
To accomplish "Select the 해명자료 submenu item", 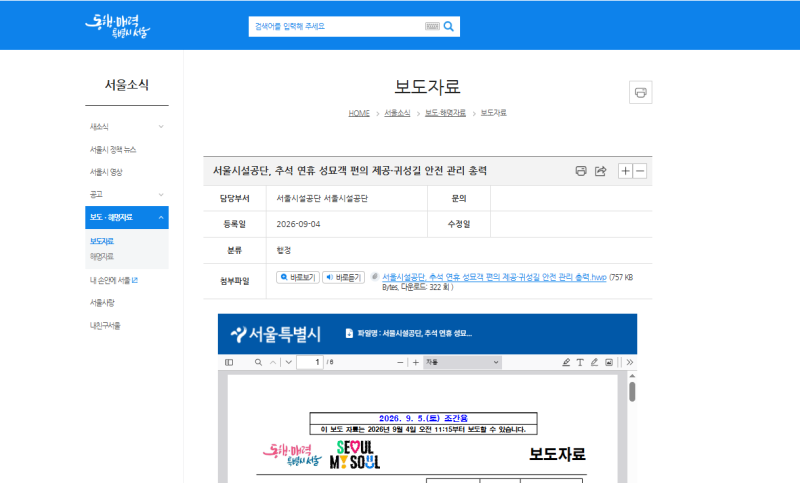I will (102, 256).
